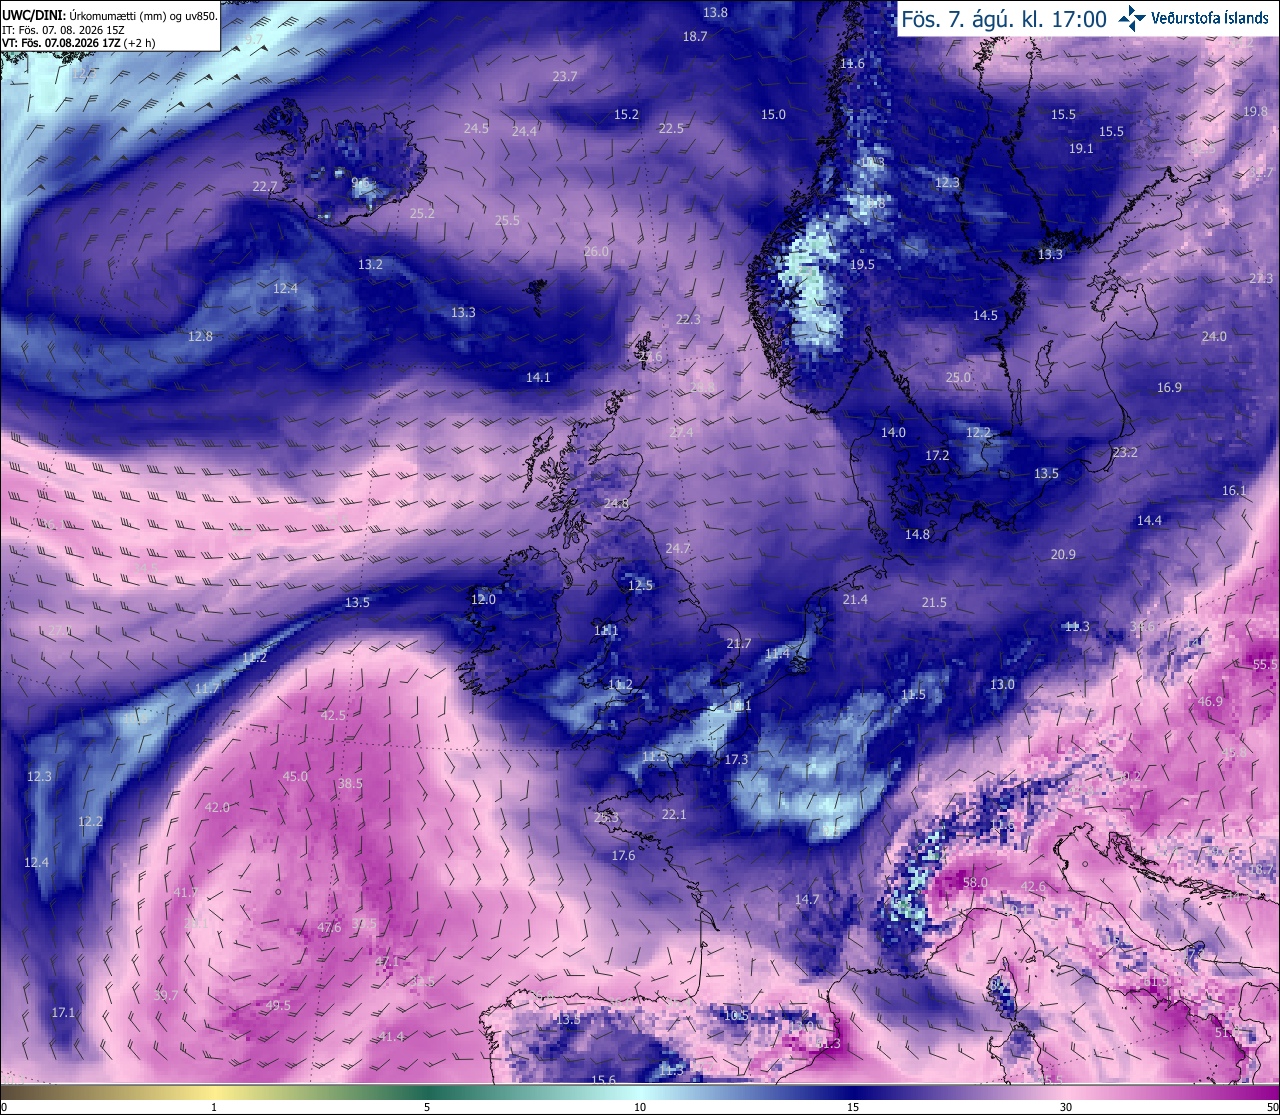Image resolution: width=1280 pixels, height=1115 pixels.
Task: Click the 13.8 value at the top edge
Action: click(715, 12)
